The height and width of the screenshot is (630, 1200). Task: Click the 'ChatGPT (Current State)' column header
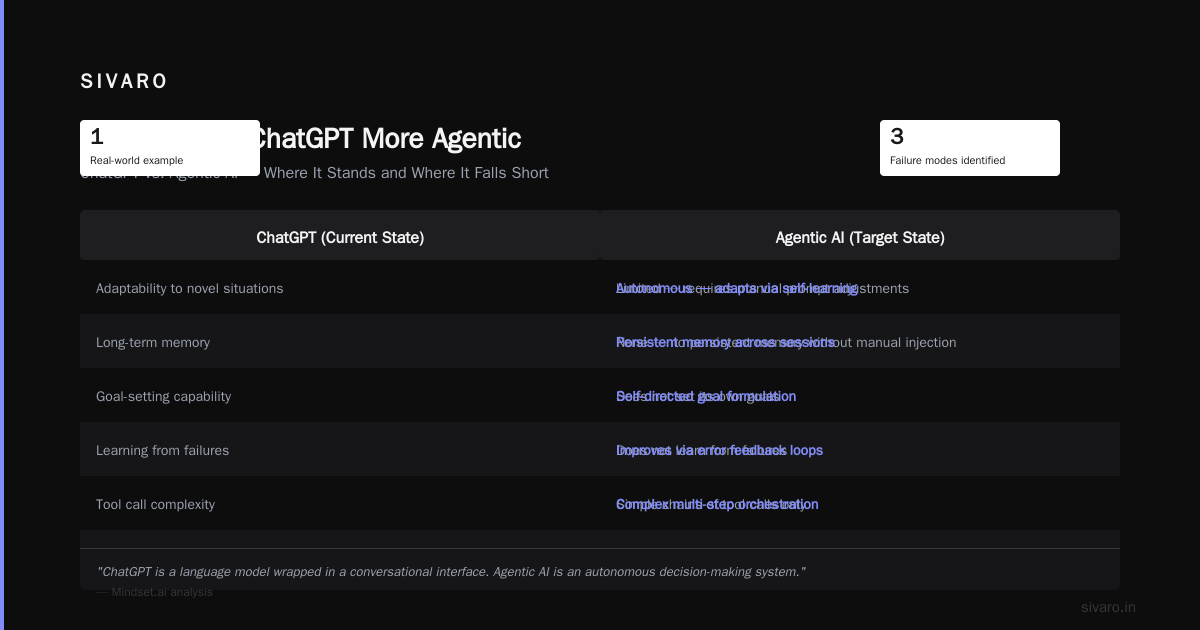coord(340,237)
